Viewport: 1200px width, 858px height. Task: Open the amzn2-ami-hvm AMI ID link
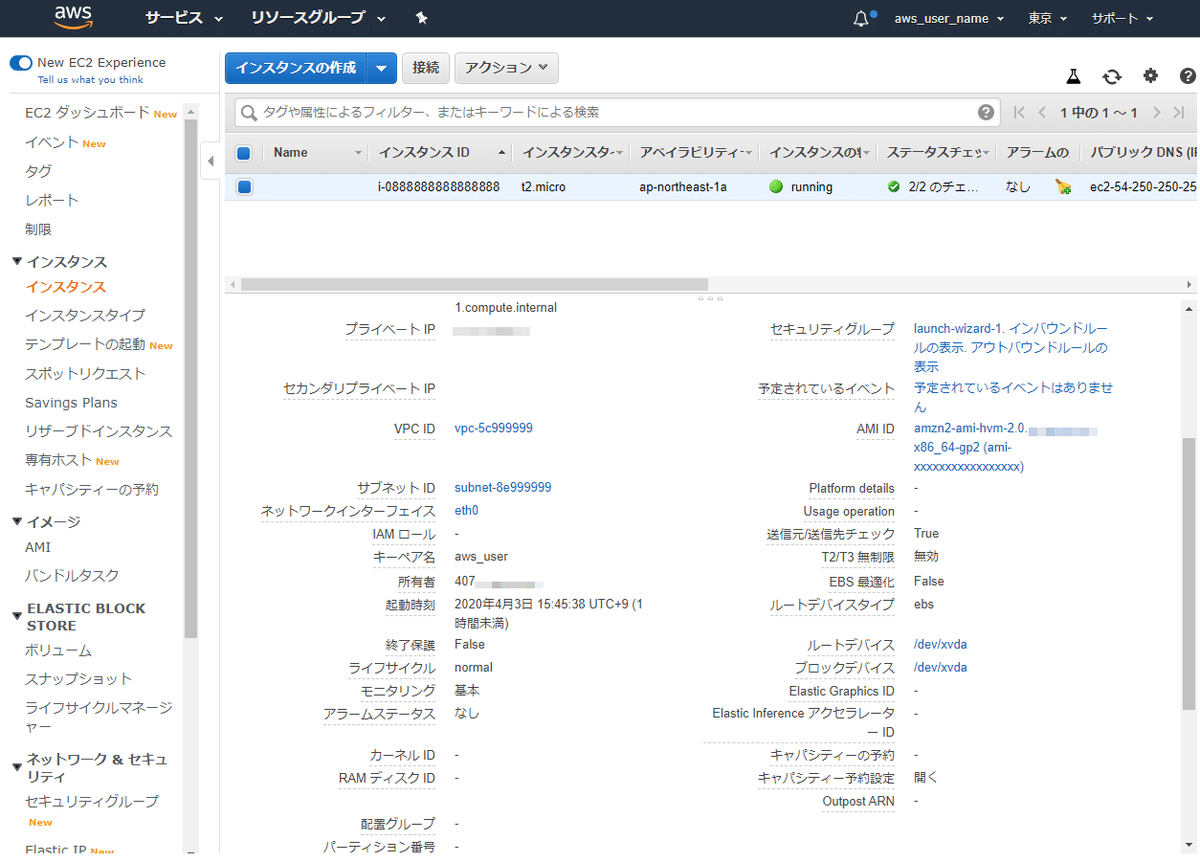[1005, 448]
